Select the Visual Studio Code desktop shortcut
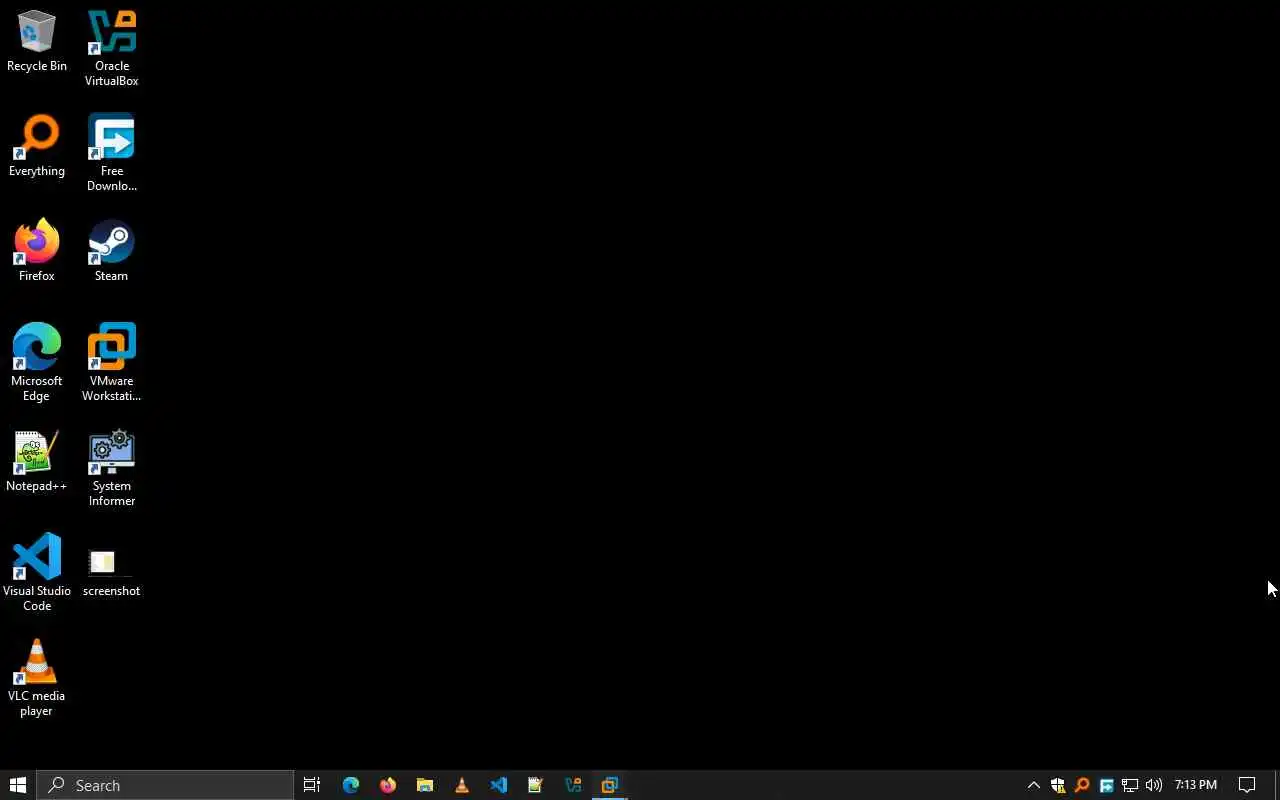 click(x=37, y=573)
